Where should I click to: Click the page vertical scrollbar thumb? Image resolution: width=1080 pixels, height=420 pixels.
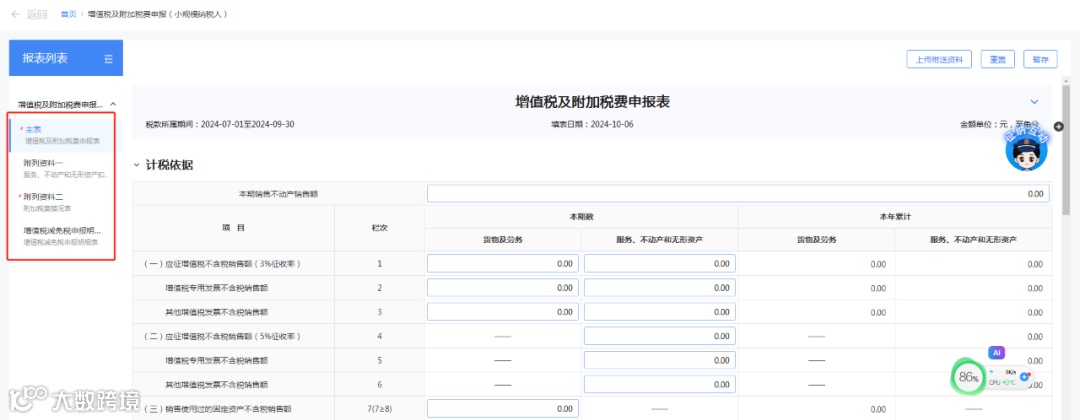[x=1066, y=151]
